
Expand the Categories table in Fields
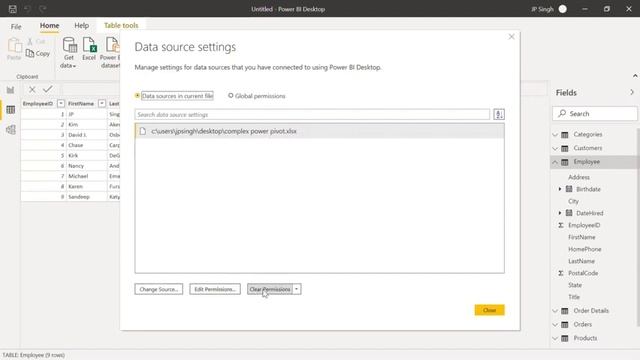pyautogui.click(x=555, y=135)
